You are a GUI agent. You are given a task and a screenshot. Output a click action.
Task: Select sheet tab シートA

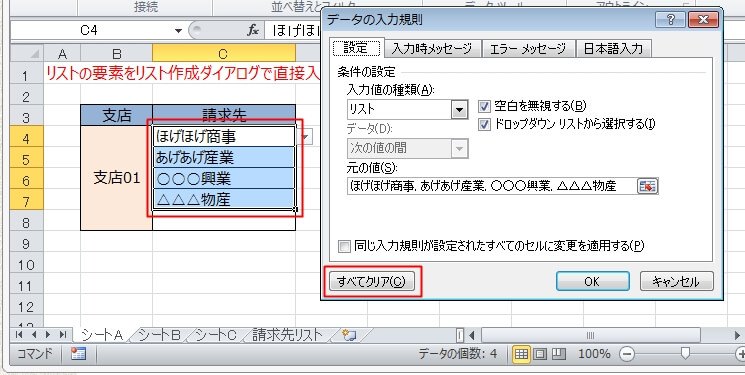point(102,335)
